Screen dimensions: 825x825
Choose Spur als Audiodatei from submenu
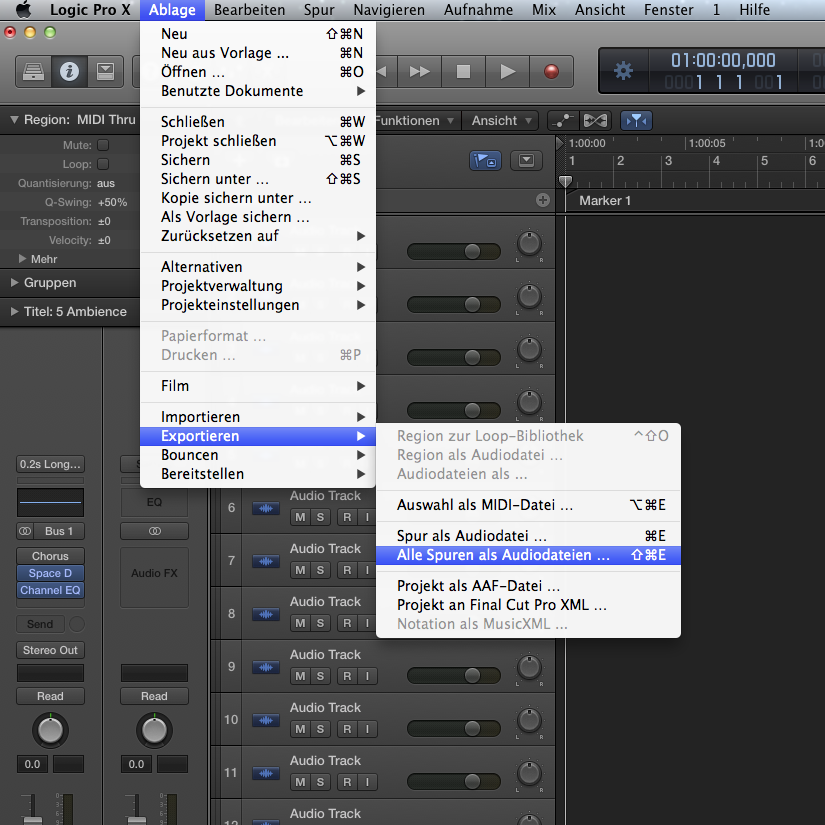[528, 536]
